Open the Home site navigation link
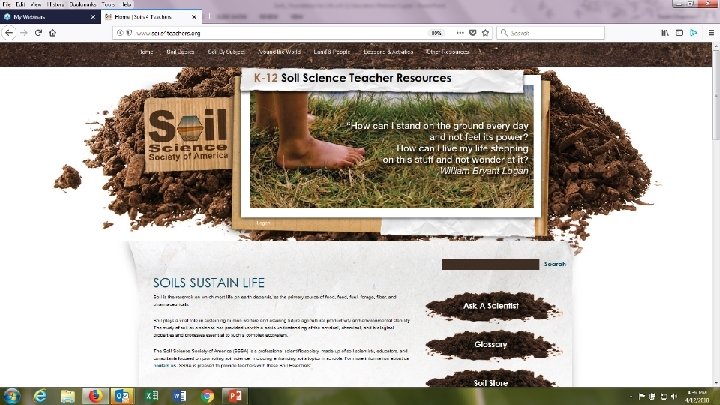Viewport: 720px width, 405px height. pyautogui.click(x=146, y=52)
